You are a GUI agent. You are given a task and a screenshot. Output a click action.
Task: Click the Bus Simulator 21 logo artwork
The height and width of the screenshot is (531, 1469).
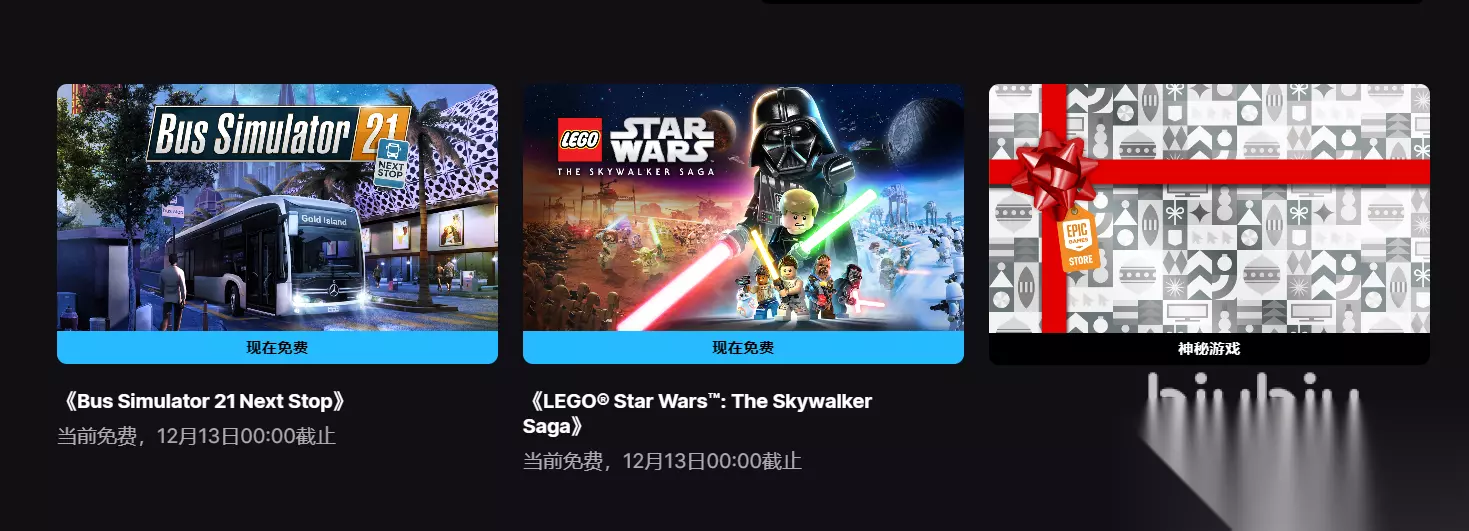(x=278, y=134)
